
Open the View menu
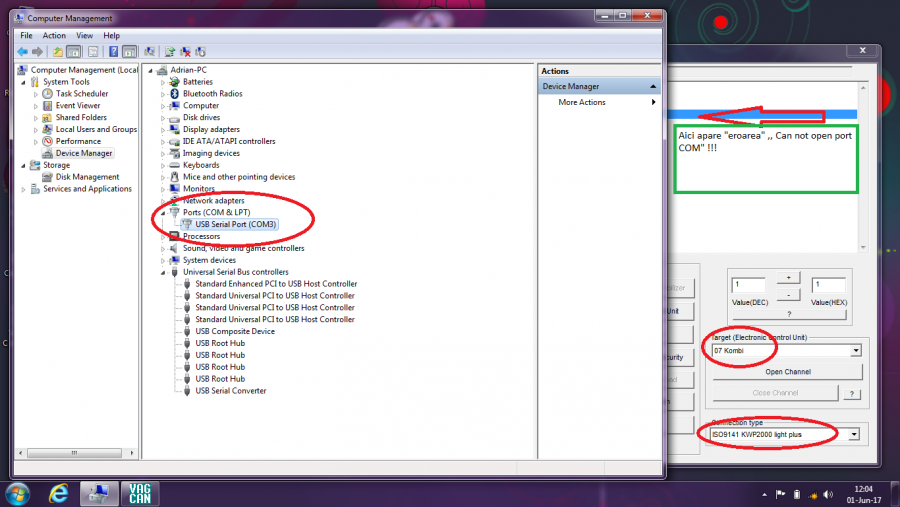pyautogui.click(x=83, y=36)
